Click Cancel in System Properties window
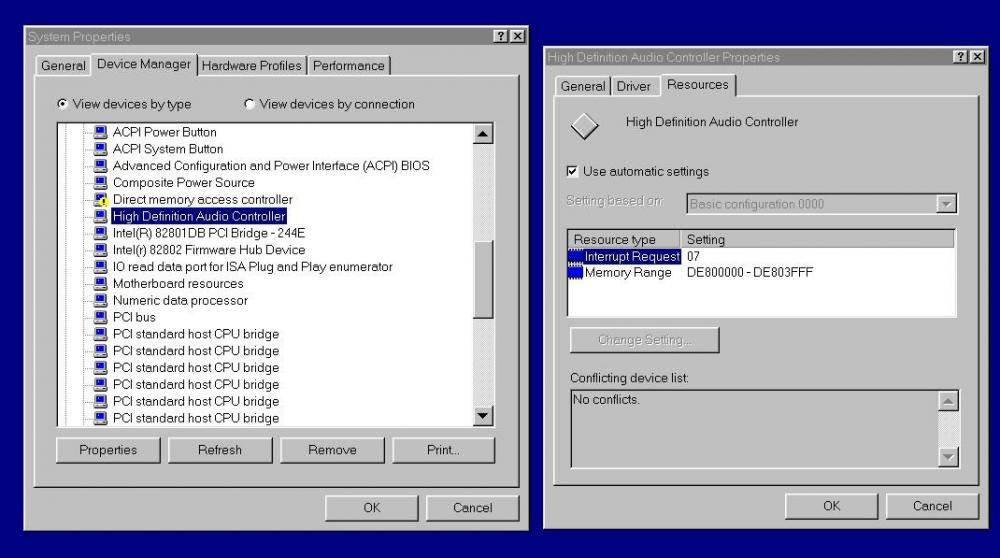Image resolution: width=1000 pixels, height=558 pixels. 473,508
